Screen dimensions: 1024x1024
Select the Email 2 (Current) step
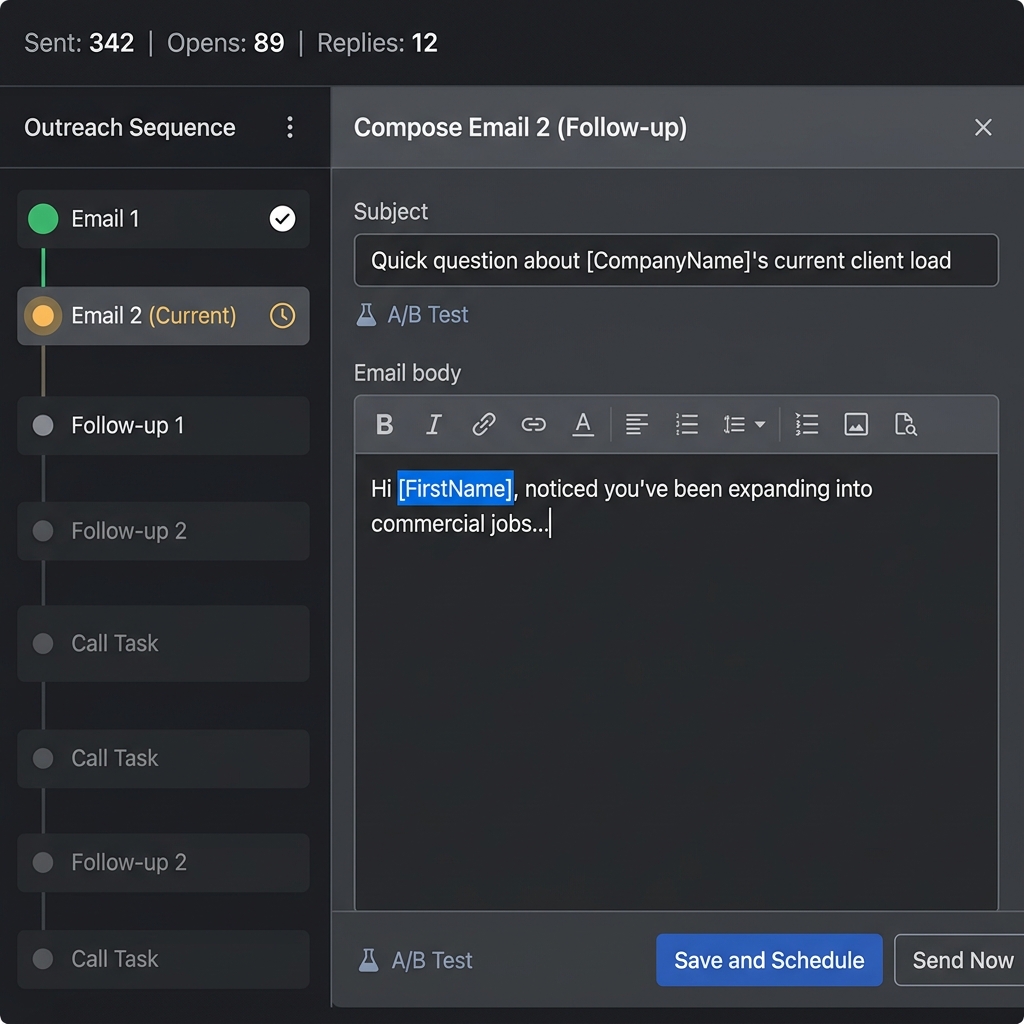163,316
